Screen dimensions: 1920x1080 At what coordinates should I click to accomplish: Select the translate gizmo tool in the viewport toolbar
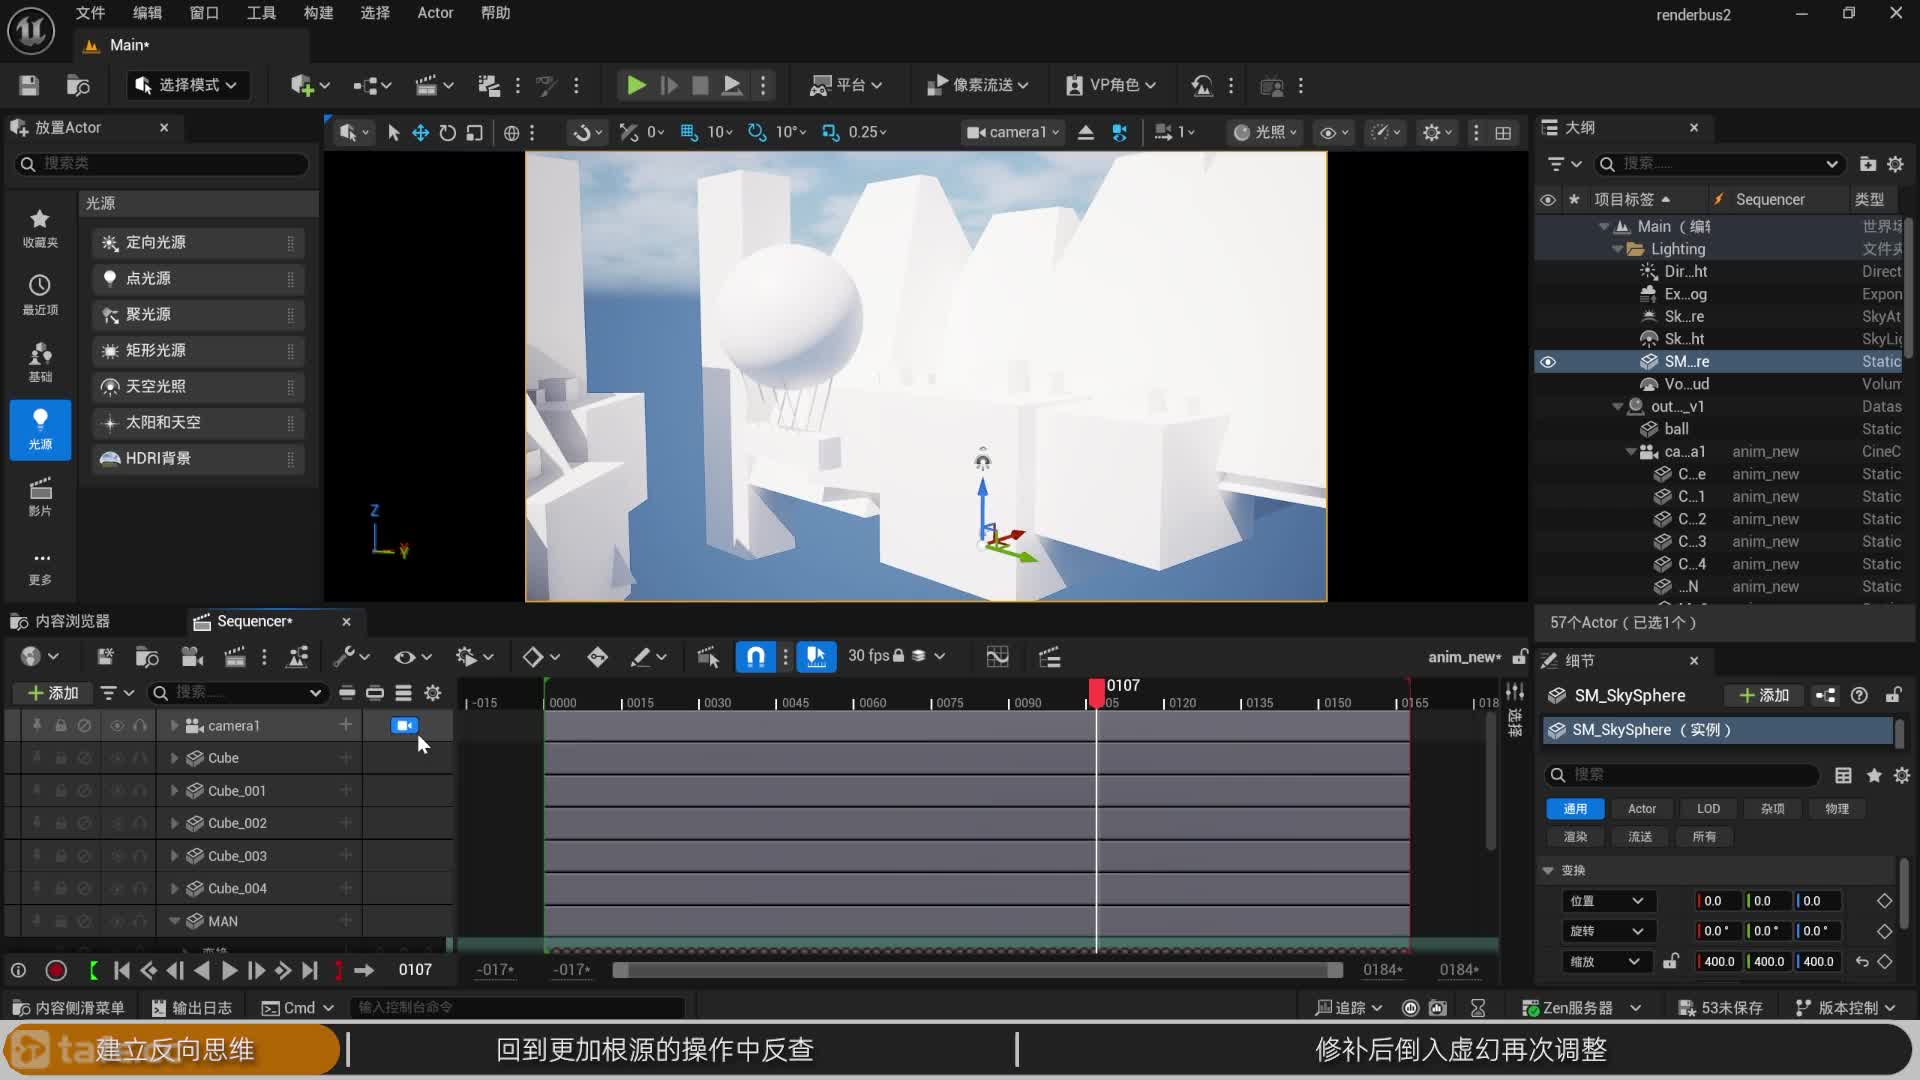[421, 133]
